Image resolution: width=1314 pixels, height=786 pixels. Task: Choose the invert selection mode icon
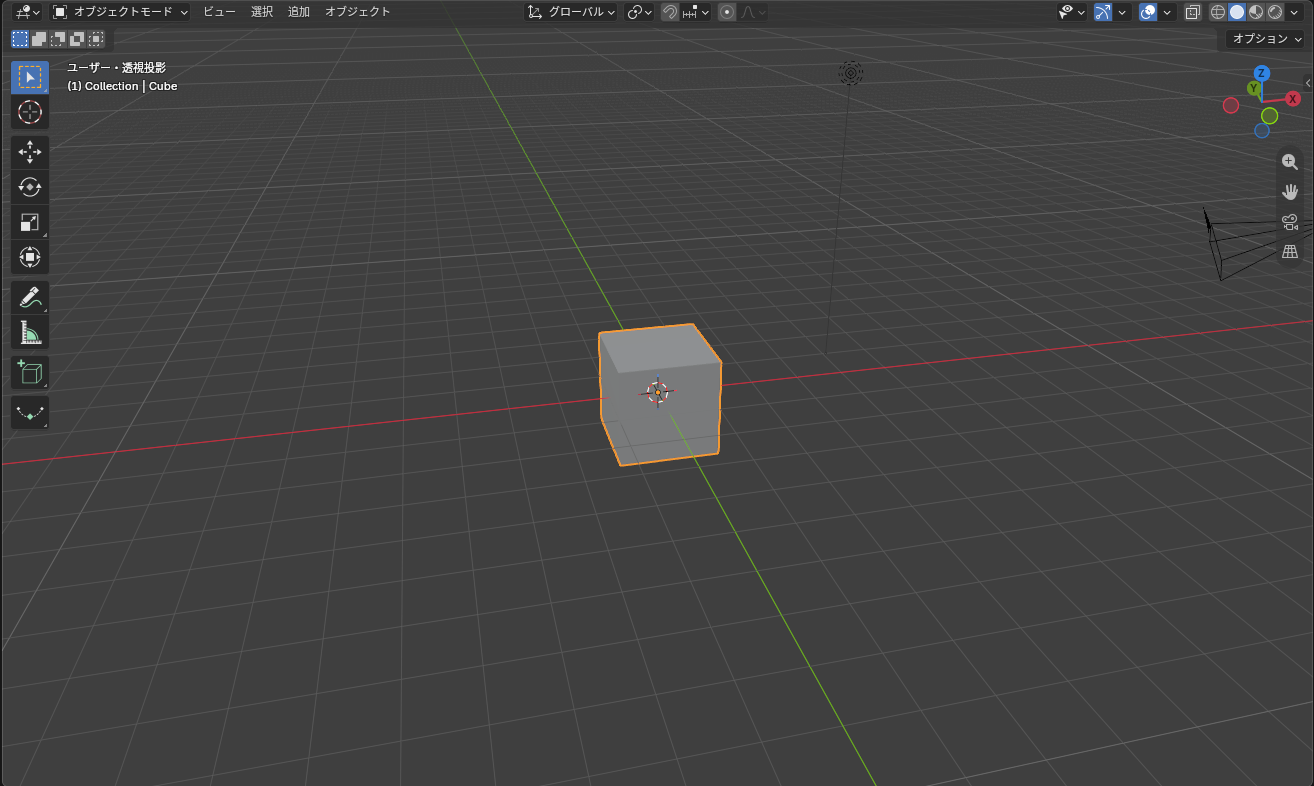pyautogui.click(x=77, y=39)
